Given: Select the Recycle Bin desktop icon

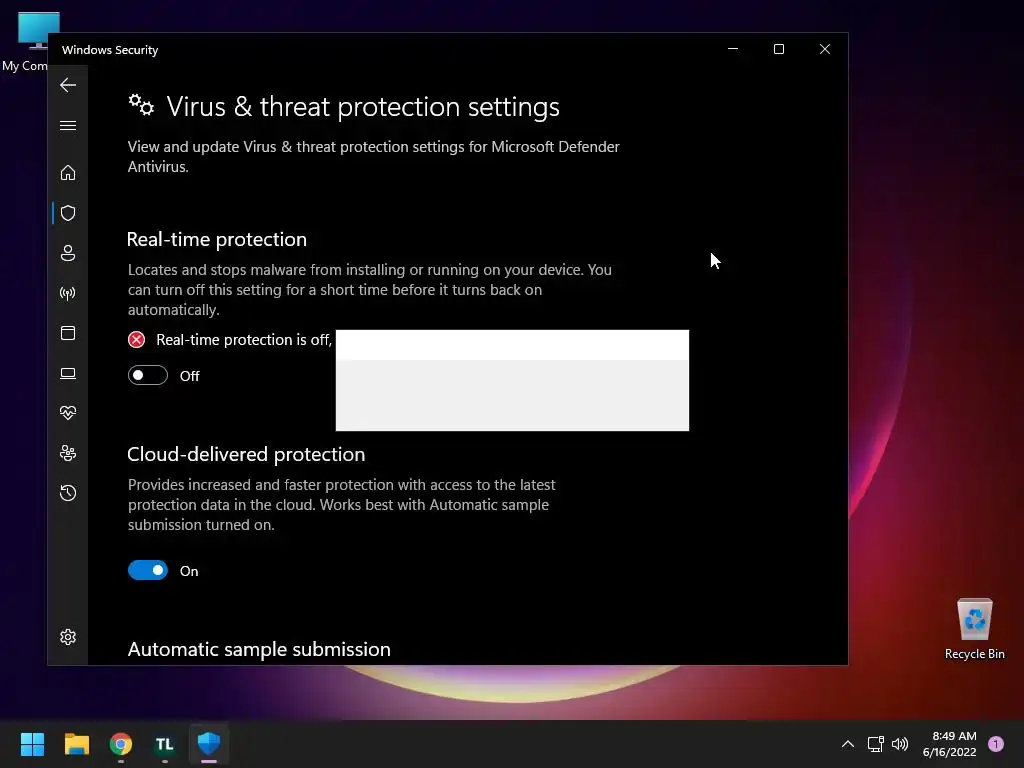Looking at the screenshot, I should [x=974, y=628].
